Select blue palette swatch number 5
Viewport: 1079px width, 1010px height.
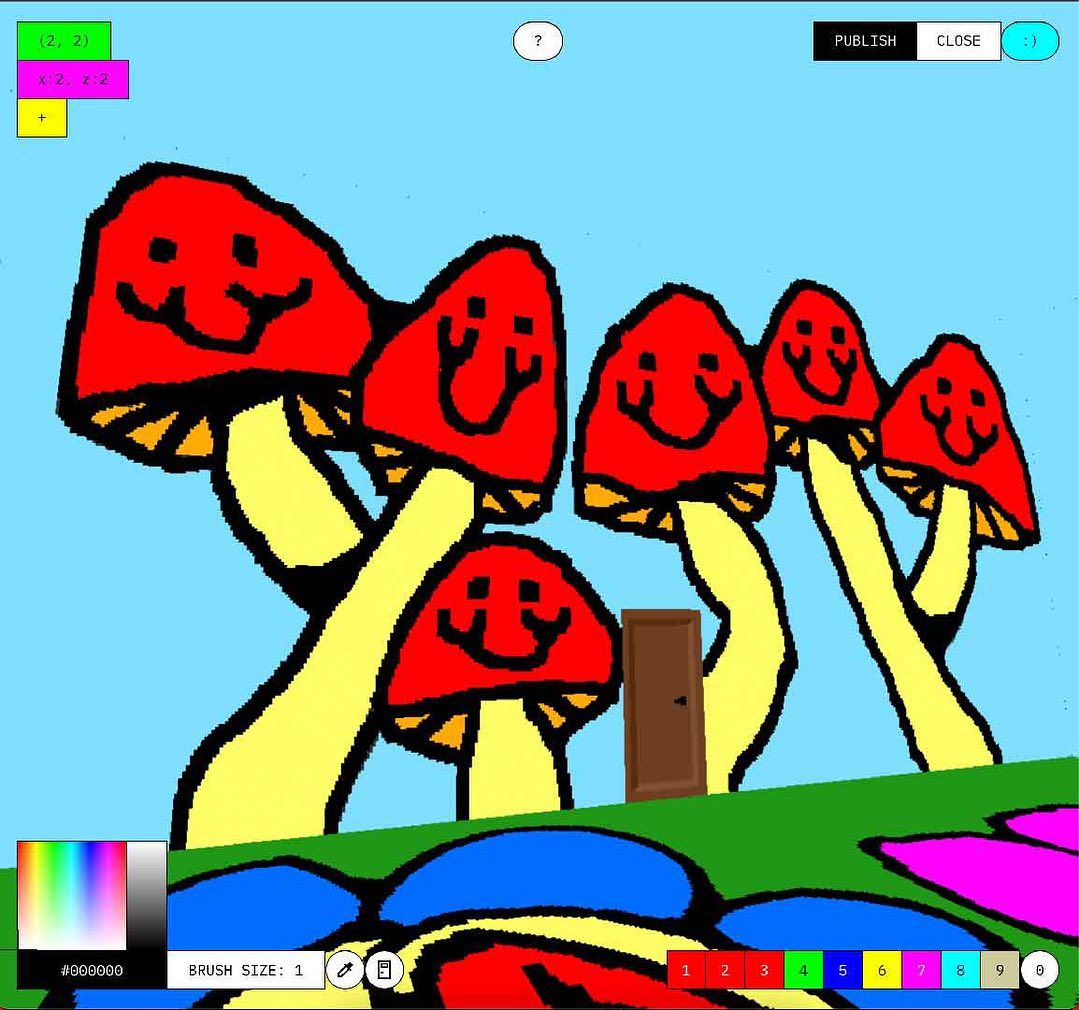pos(842,969)
